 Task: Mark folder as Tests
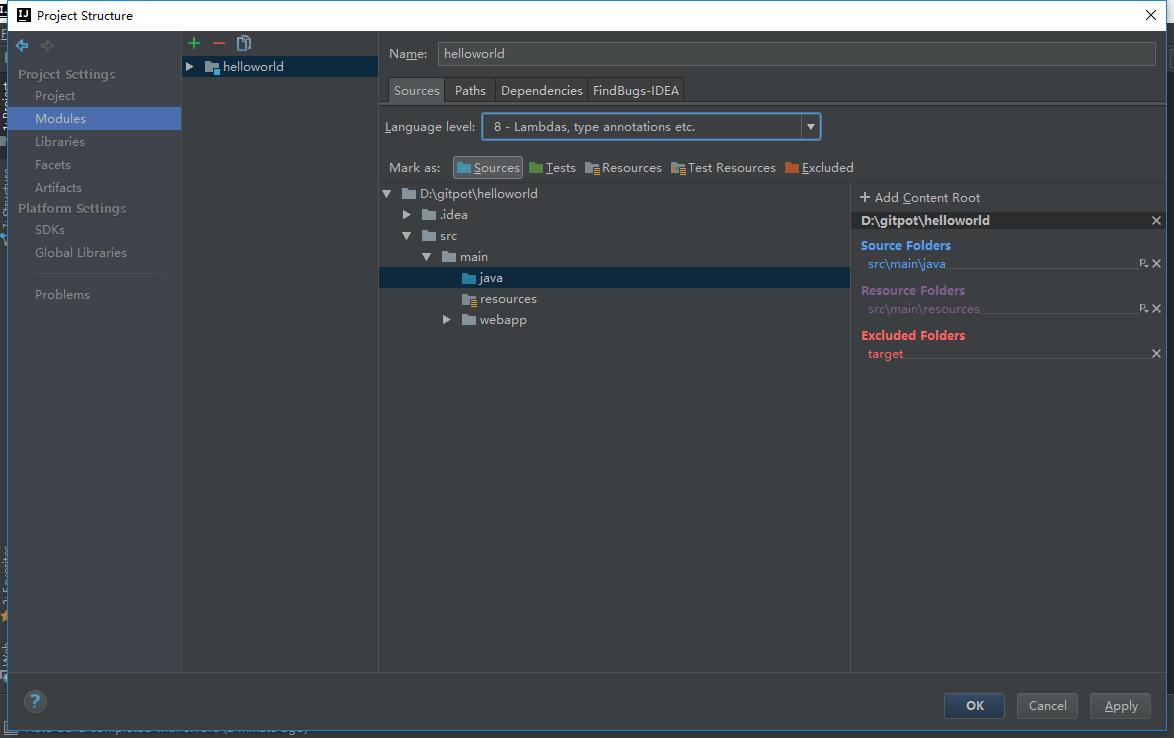click(x=552, y=168)
